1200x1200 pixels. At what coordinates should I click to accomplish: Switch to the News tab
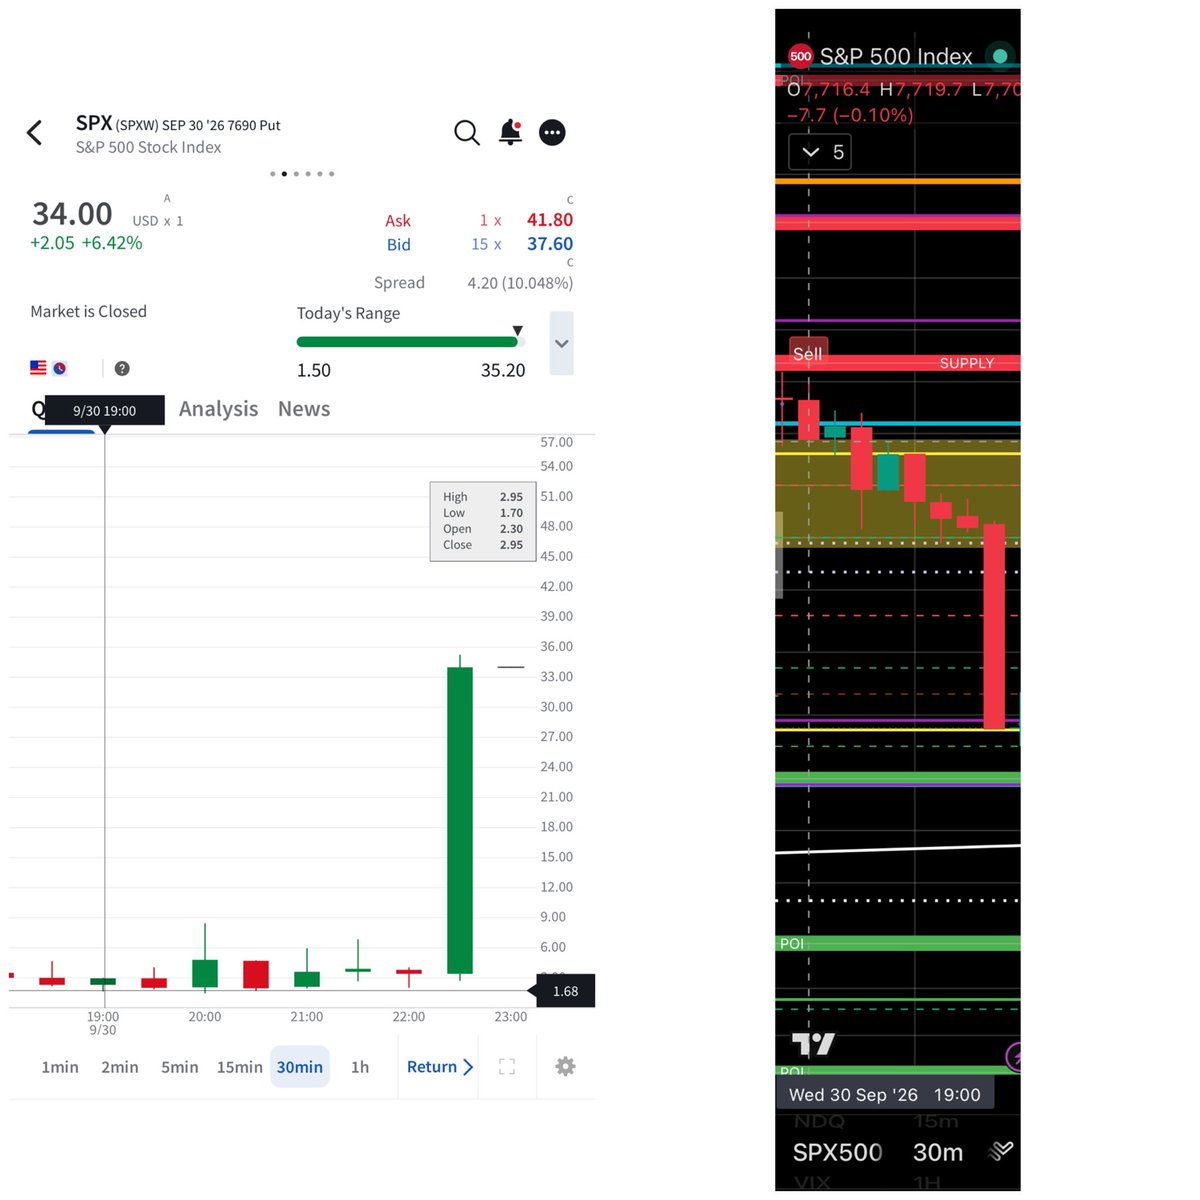coord(304,409)
